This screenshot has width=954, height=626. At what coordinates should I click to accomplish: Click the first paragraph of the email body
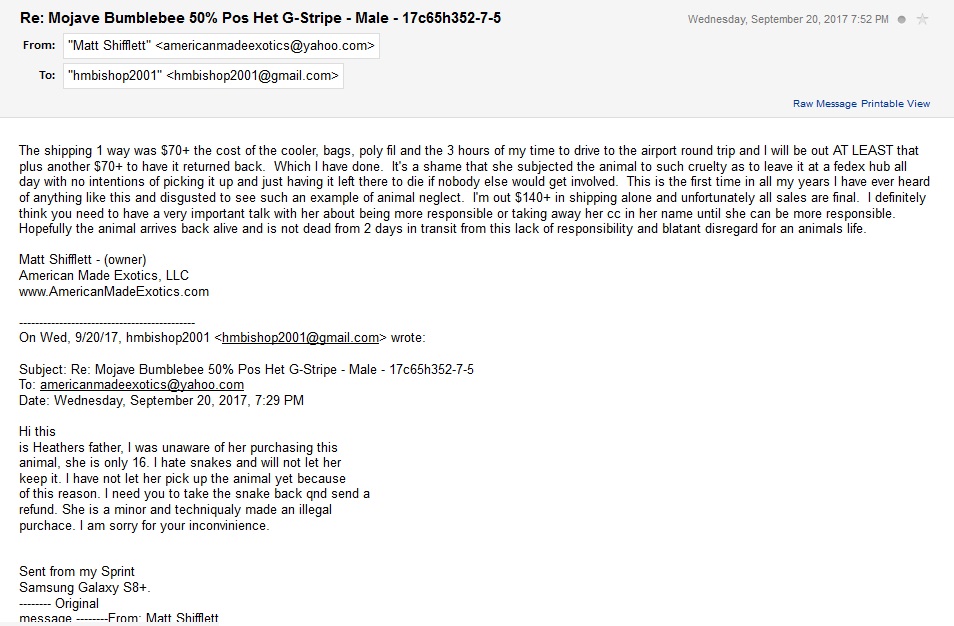pyautogui.click(x=474, y=189)
